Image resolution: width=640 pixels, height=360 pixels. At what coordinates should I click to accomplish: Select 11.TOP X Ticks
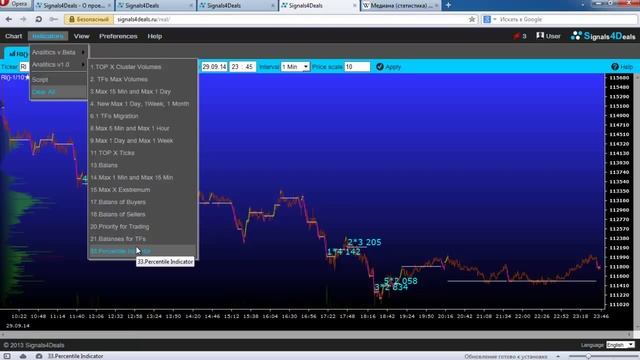(x=143, y=153)
